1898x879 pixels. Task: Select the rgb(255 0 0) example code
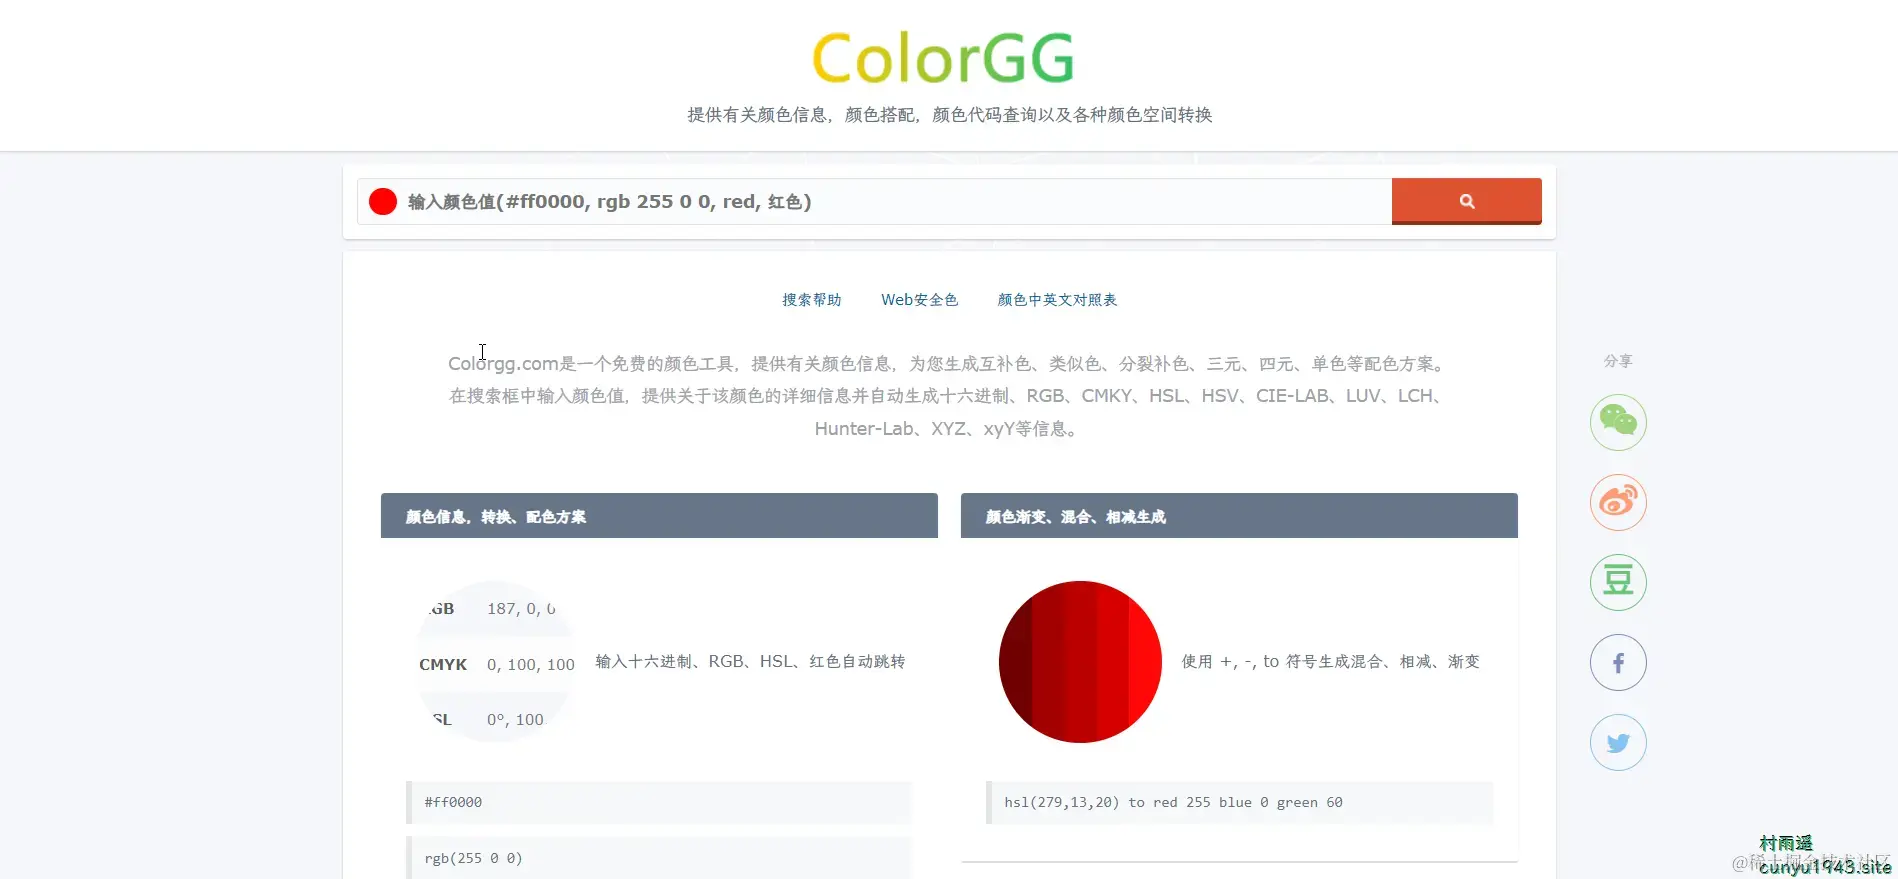[659, 858]
